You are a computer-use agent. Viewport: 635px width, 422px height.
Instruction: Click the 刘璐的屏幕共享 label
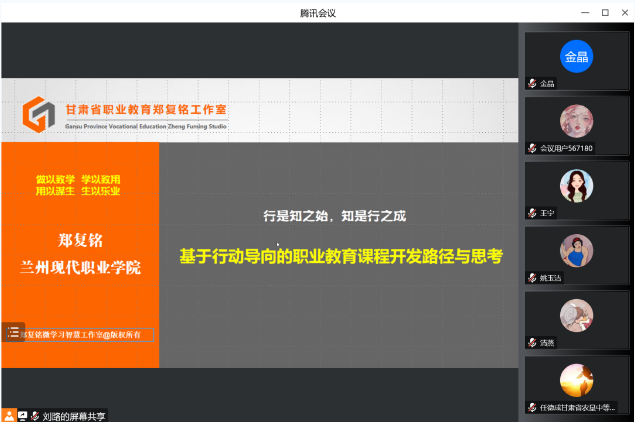pyautogui.click(x=74, y=415)
